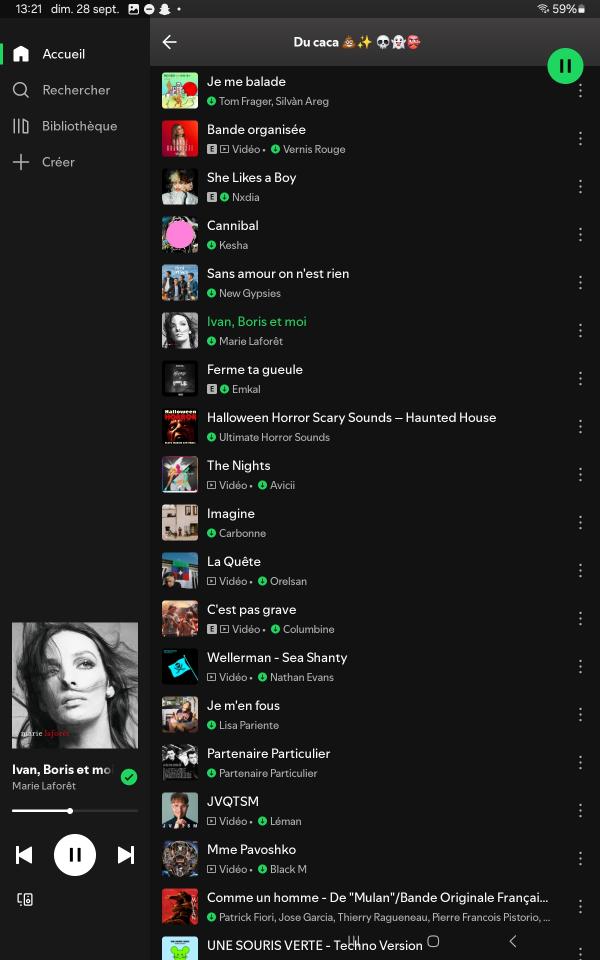Screen dimensions: 600x960
Task: Tap the Android back navigation arrow
Action: 512,941
